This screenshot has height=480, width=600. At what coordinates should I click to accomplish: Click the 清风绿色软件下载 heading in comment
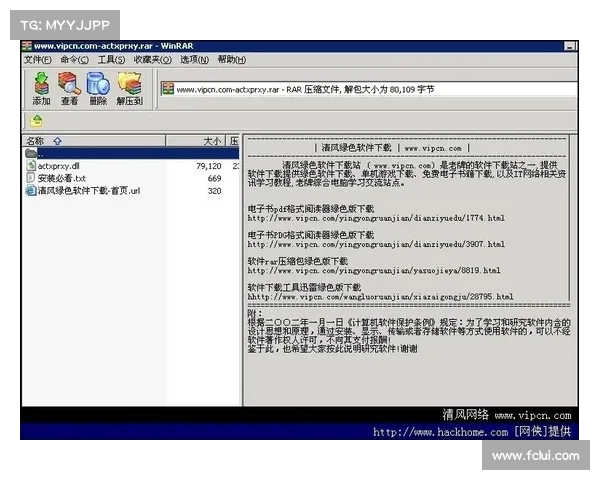click(356, 148)
